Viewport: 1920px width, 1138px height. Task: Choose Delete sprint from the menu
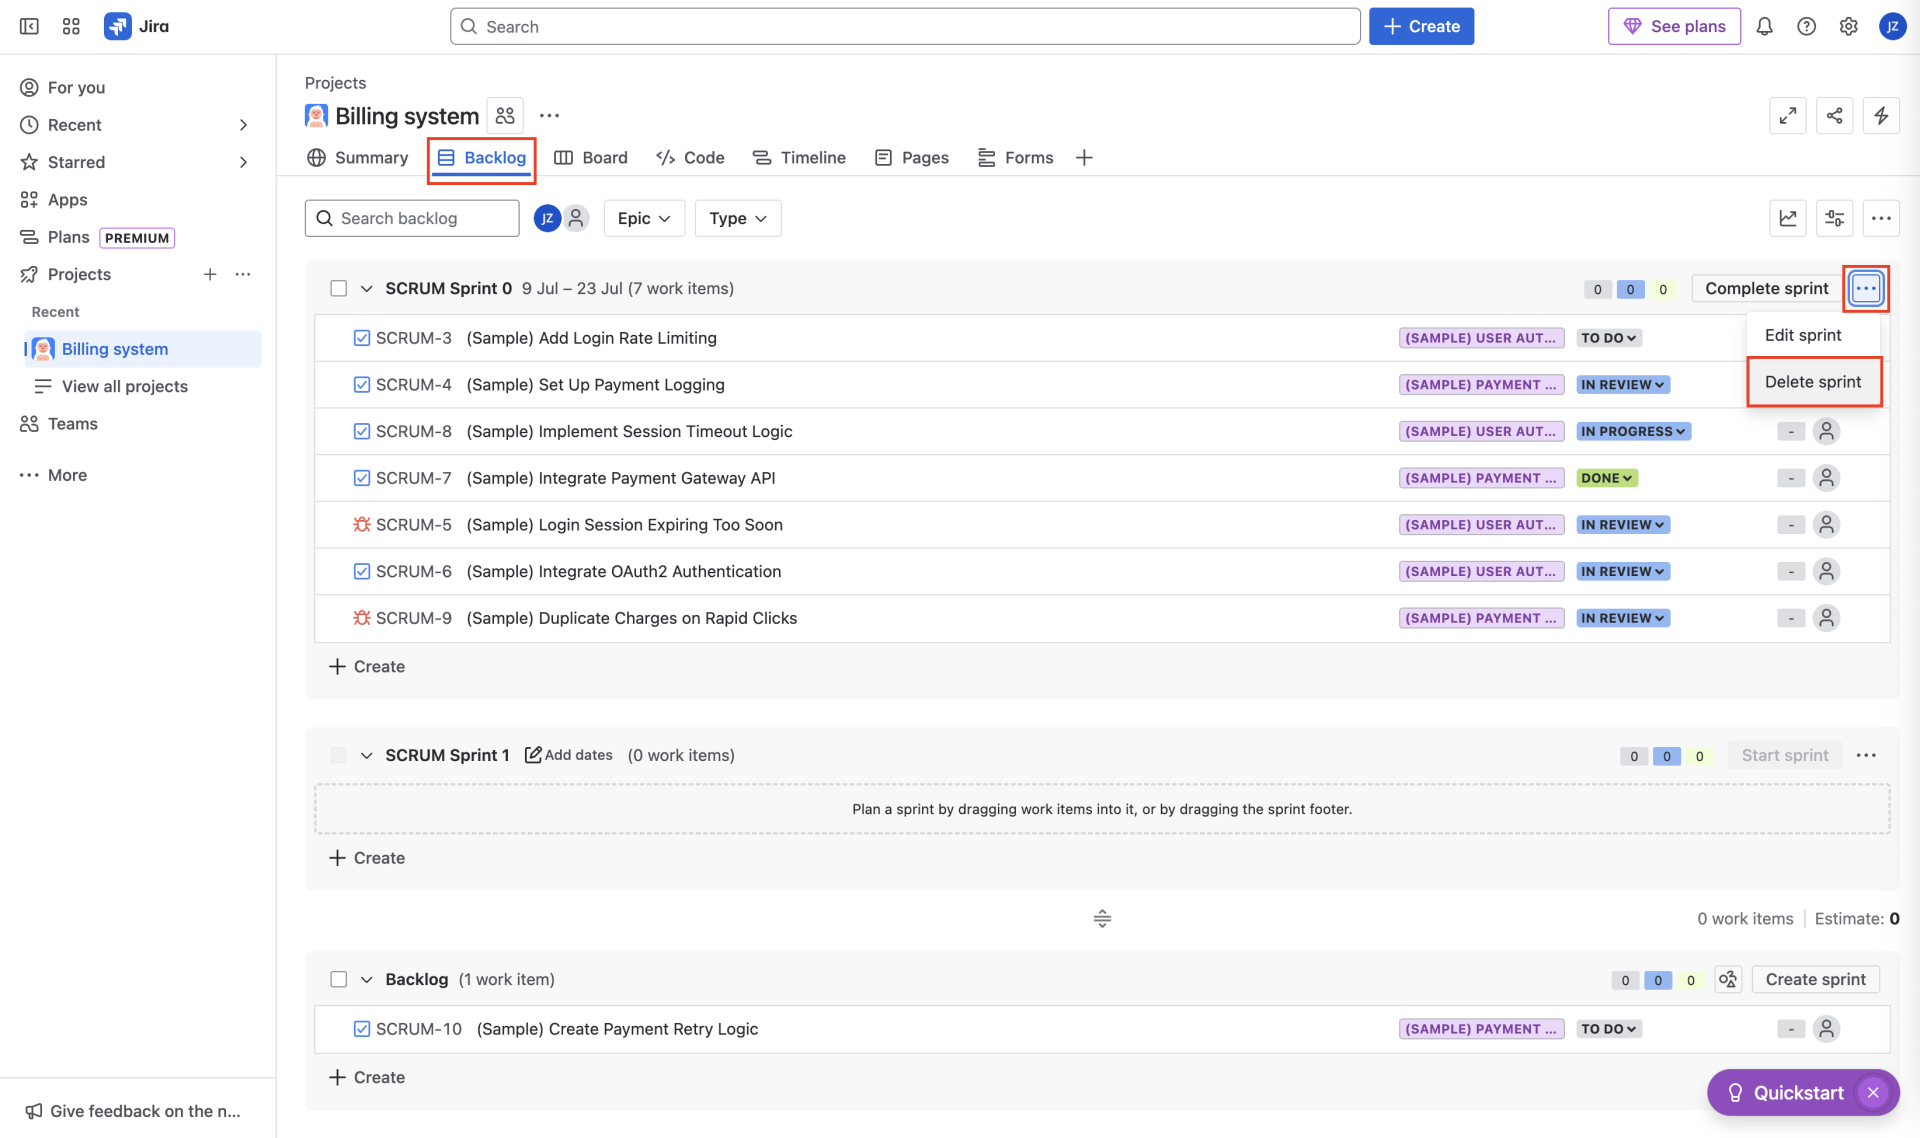pos(1812,382)
